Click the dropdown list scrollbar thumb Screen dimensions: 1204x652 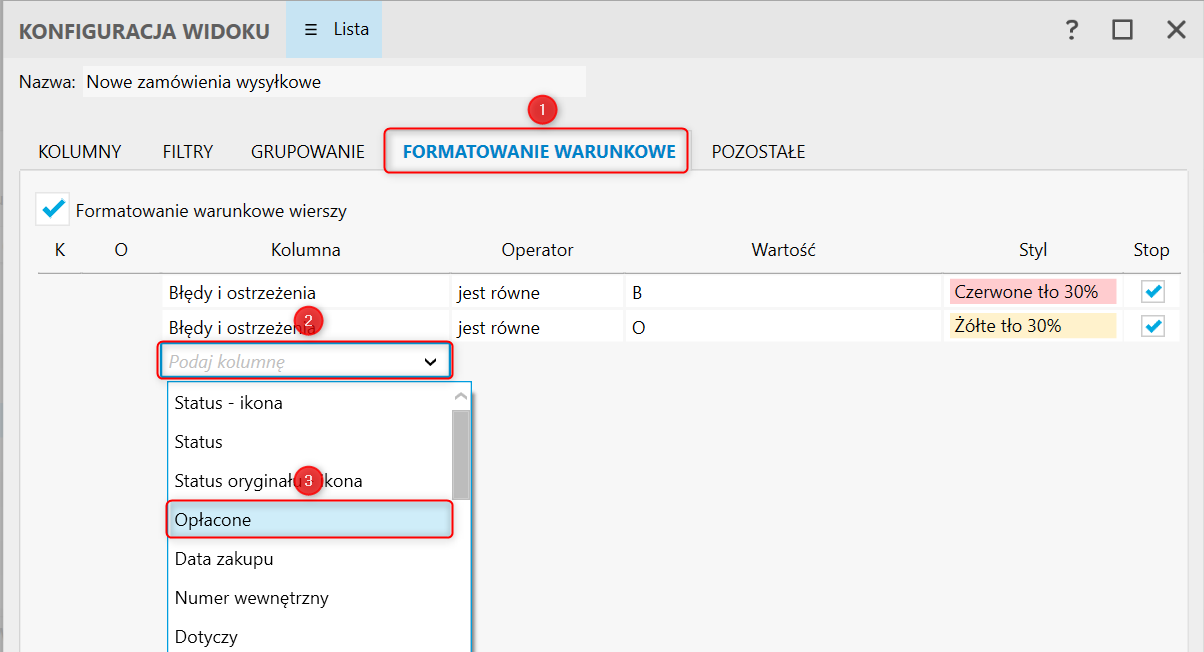(x=461, y=453)
